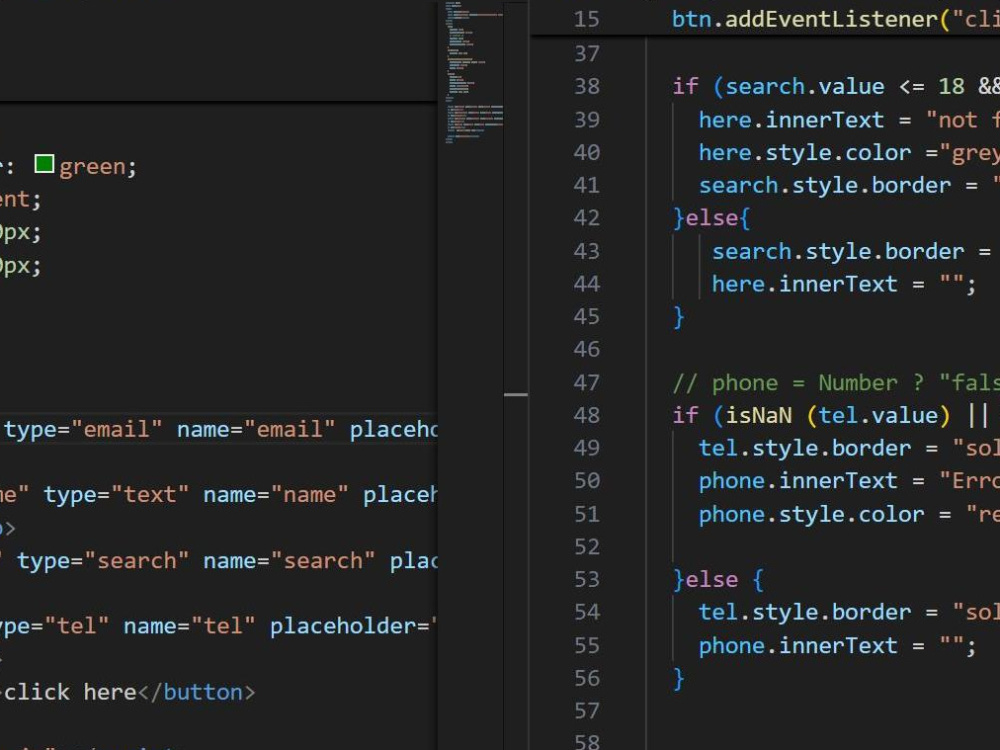
Task: Click the type="search" attribute
Action: [103, 561]
